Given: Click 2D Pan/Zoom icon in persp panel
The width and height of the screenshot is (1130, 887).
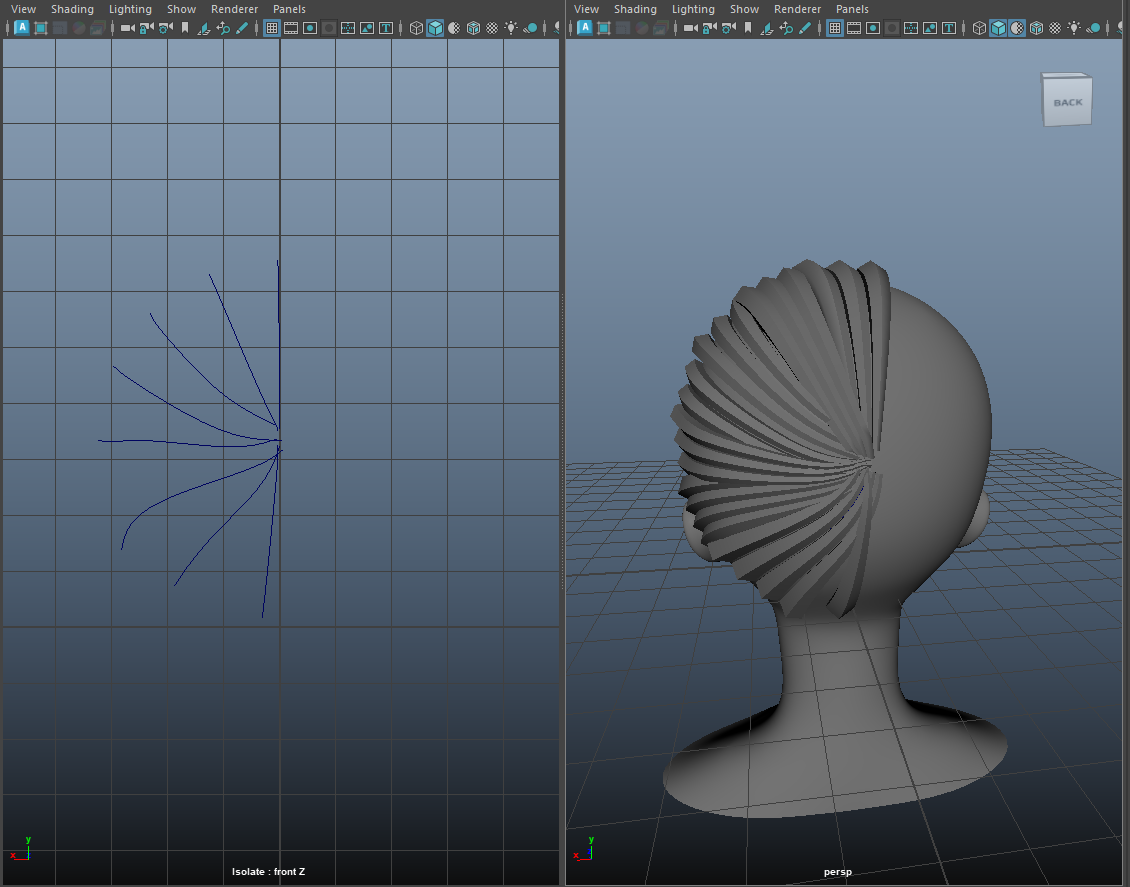Looking at the screenshot, I should [786, 28].
